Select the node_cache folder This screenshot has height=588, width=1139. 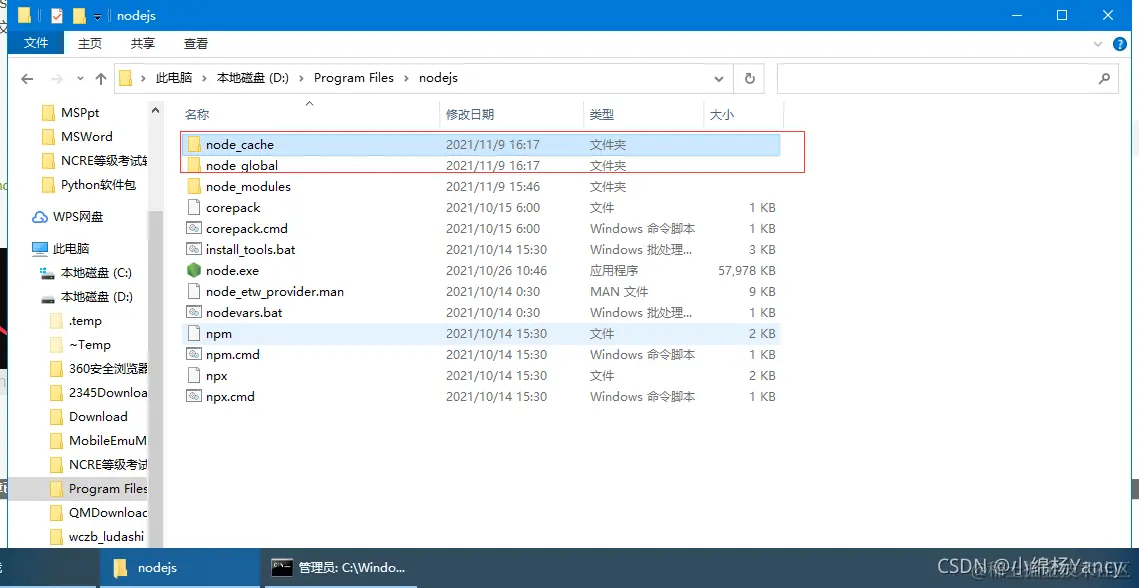[480, 145]
